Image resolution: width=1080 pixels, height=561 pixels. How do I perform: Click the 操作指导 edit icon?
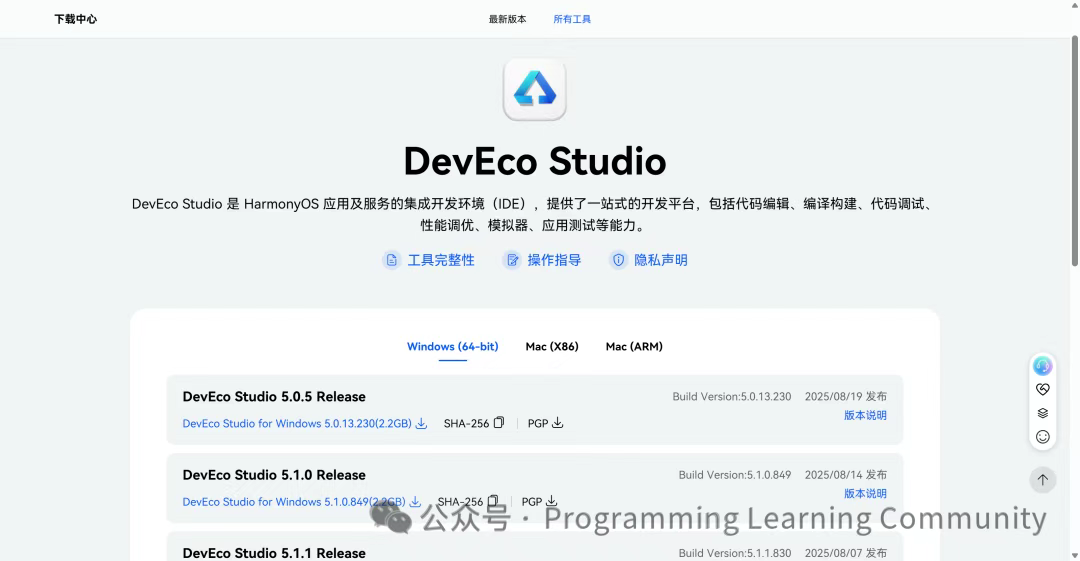point(512,260)
